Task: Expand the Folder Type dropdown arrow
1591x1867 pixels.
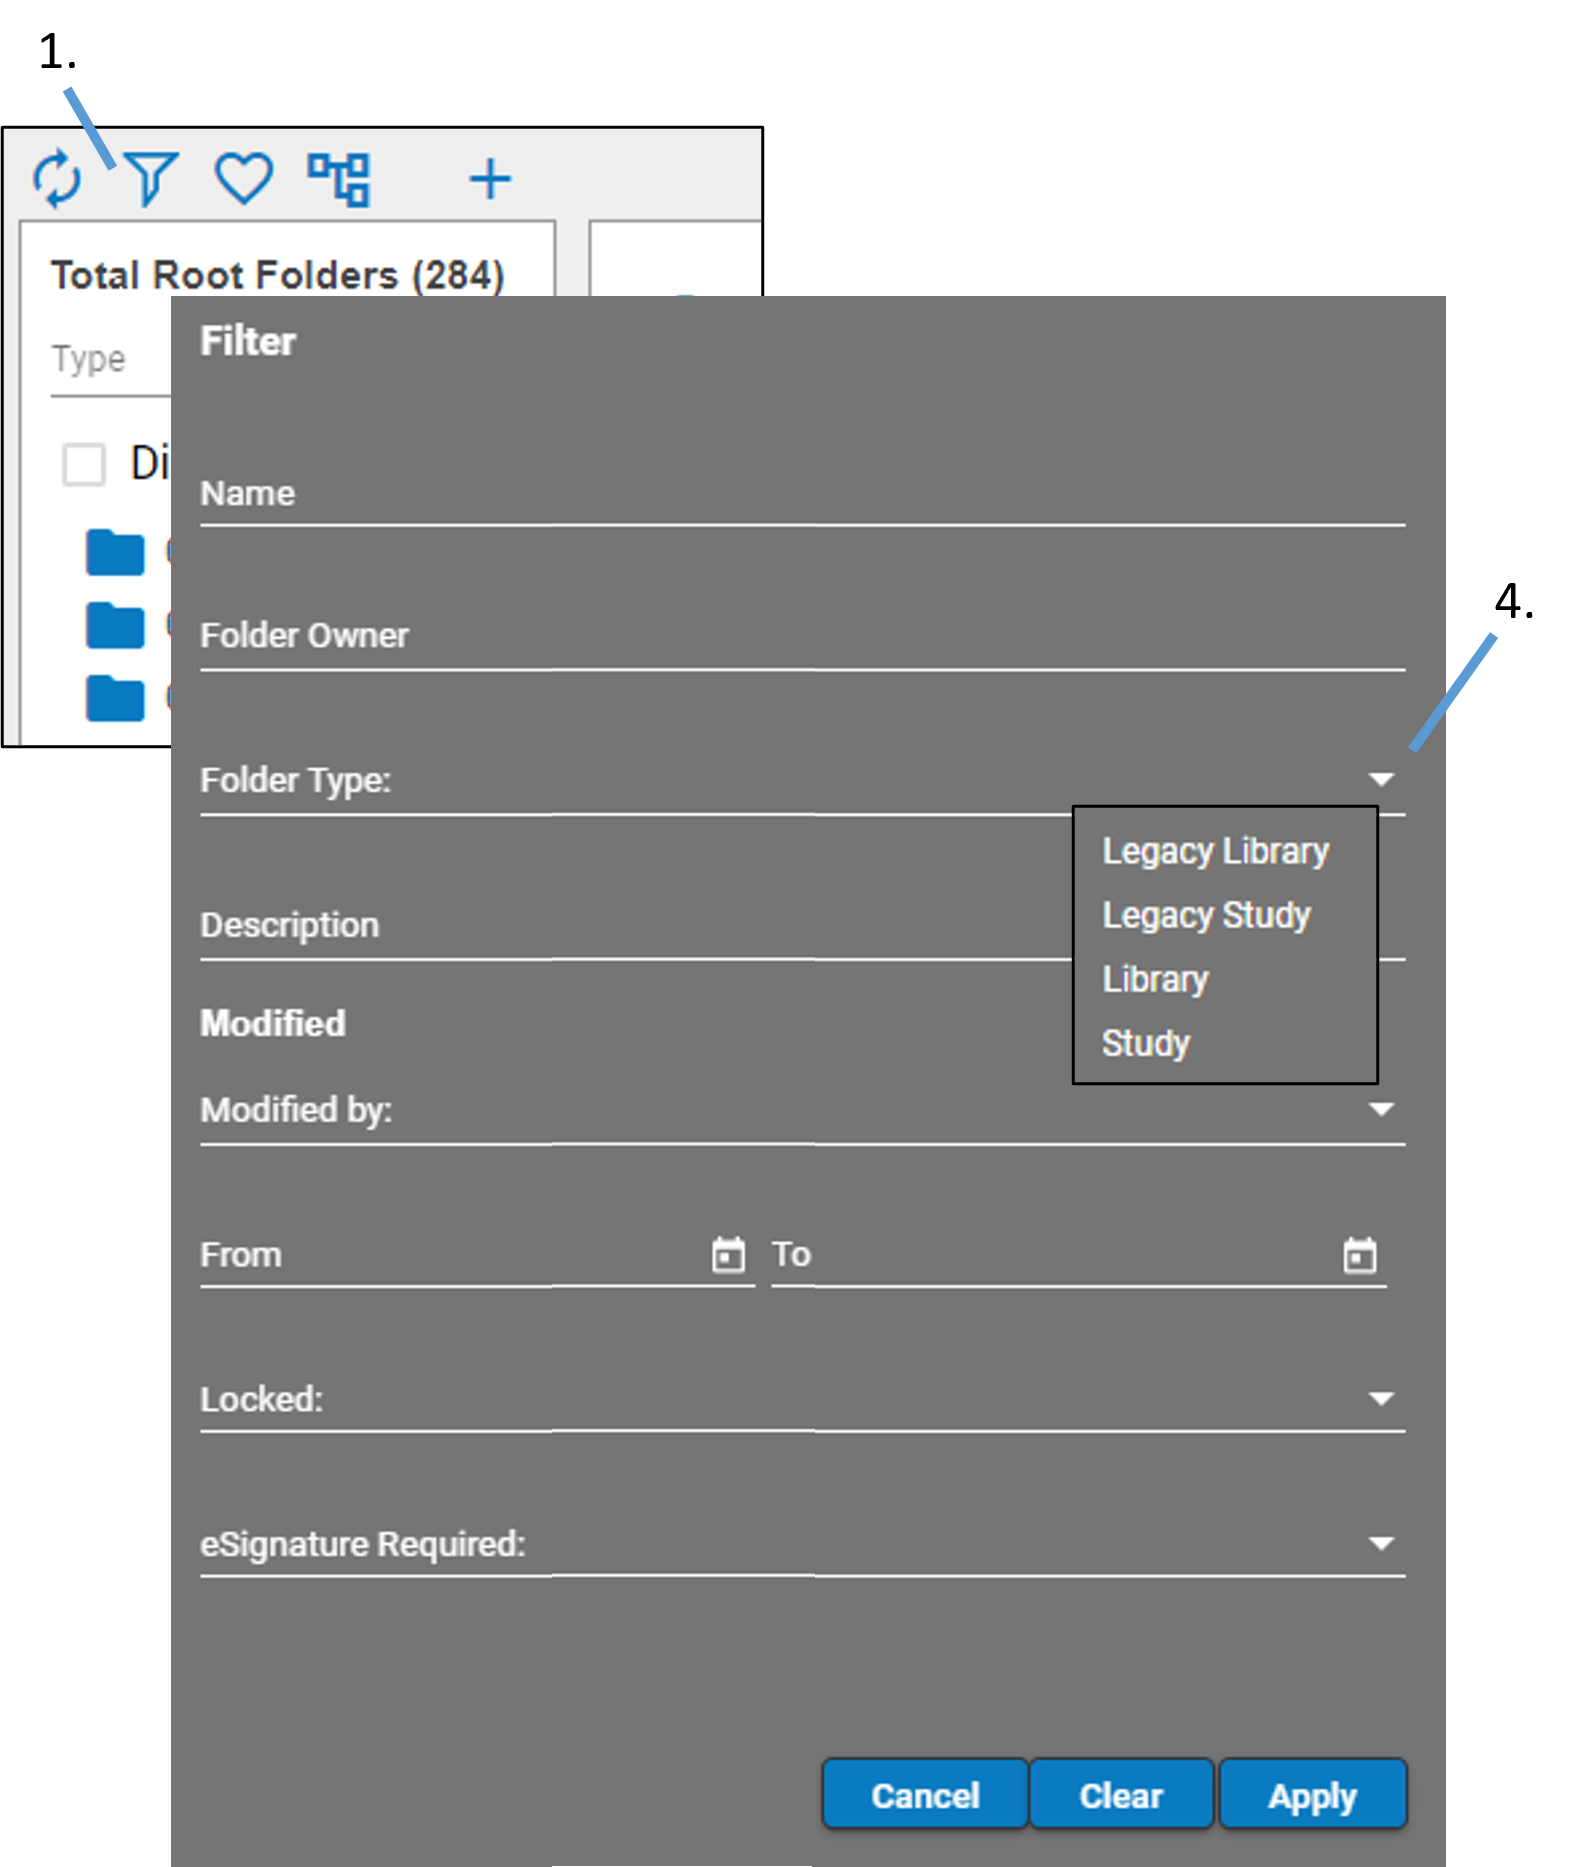Action: [x=1381, y=779]
